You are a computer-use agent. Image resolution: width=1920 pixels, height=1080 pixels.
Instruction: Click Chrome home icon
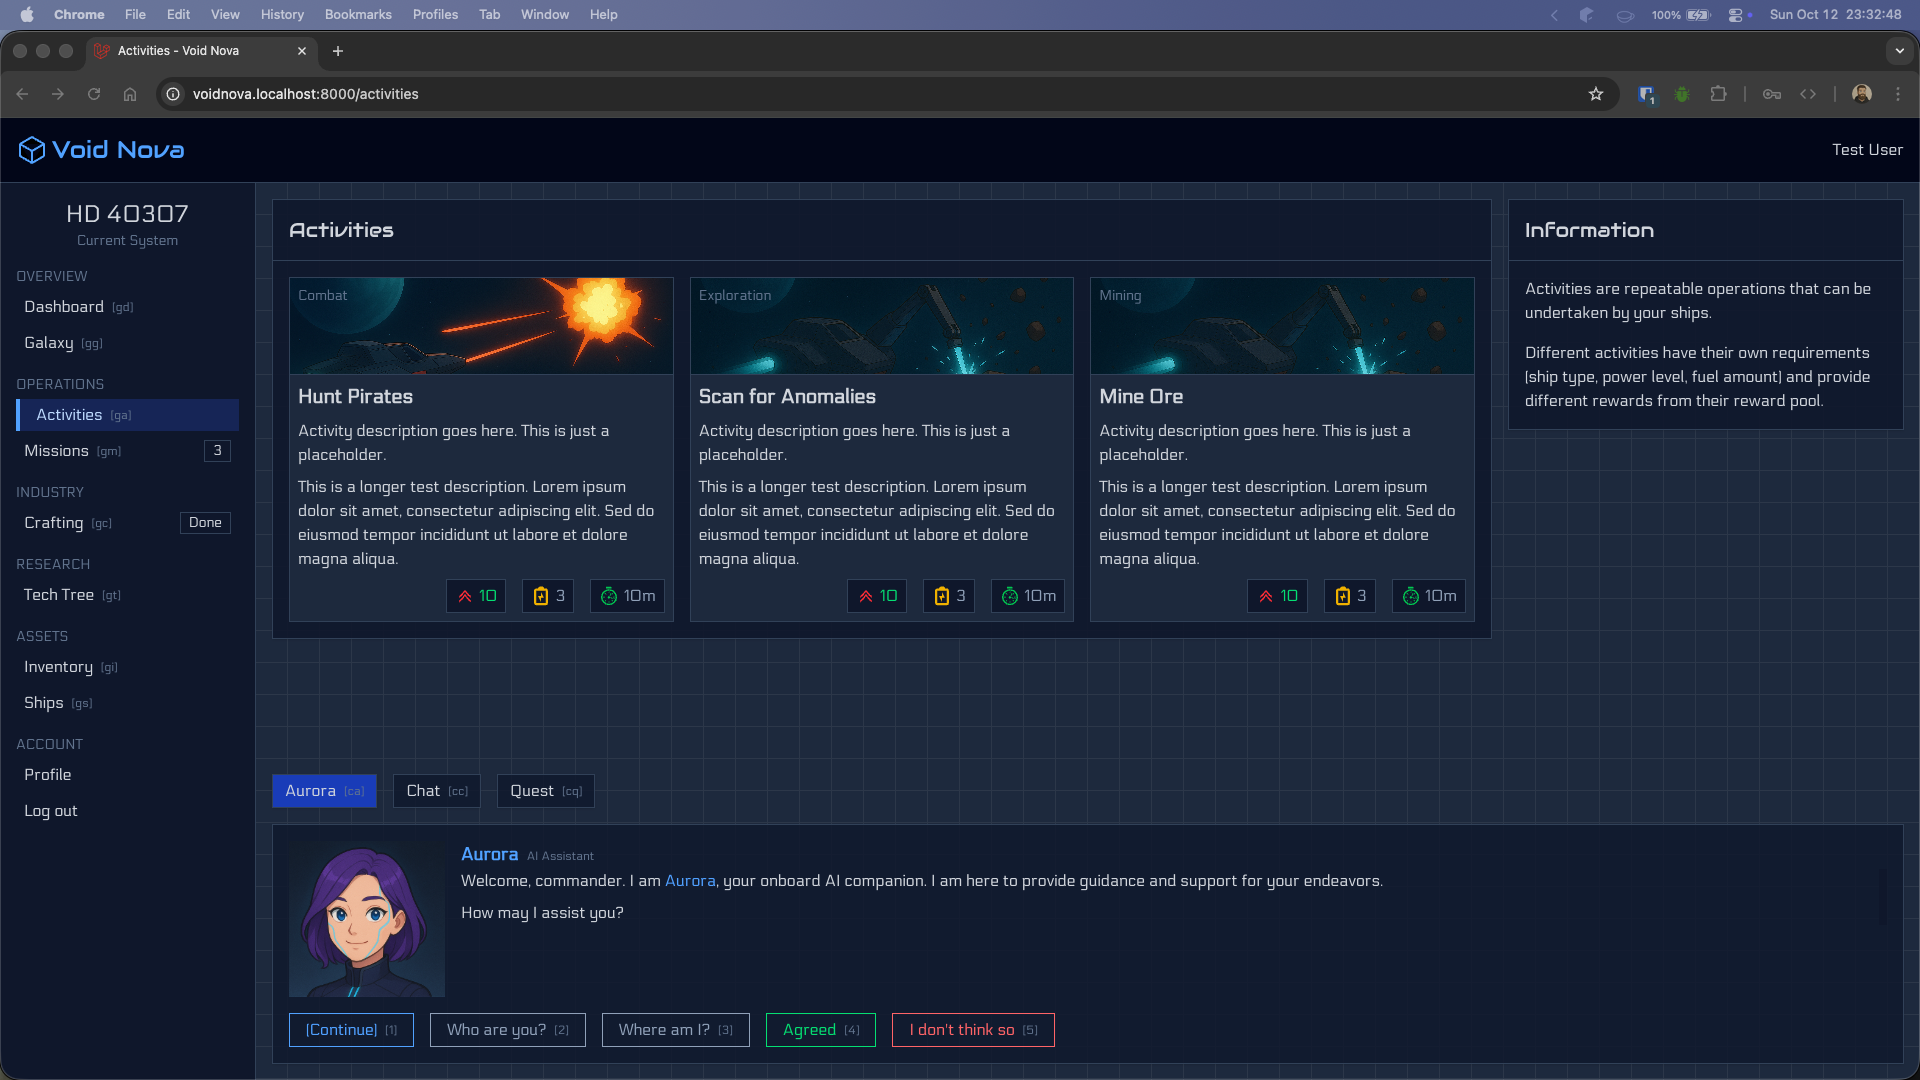pyautogui.click(x=130, y=94)
